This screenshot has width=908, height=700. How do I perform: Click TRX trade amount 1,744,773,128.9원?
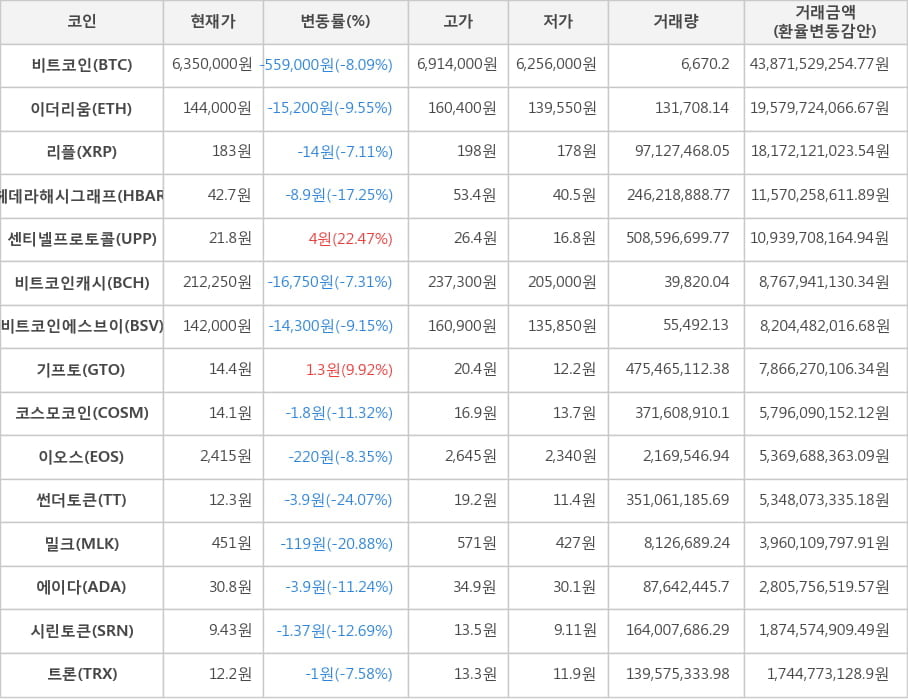point(828,674)
